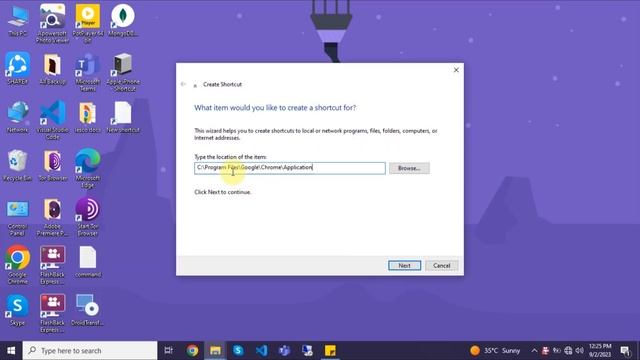Select the SHAREit desktop icon
This screenshot has width=640, height=360.
point(18,69)
